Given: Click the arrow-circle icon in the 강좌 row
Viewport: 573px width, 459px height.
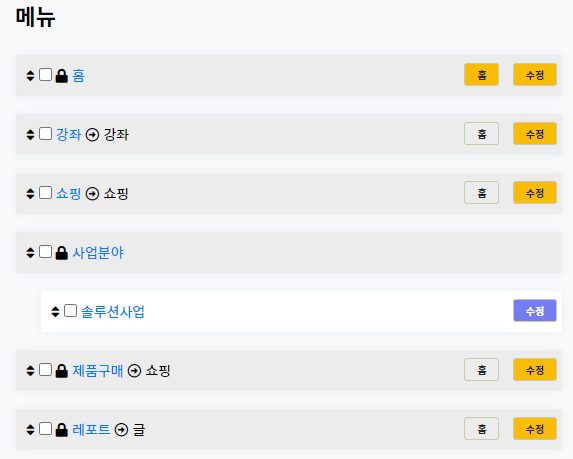Looking at the screenshot, I should click(x=92, y=135).
